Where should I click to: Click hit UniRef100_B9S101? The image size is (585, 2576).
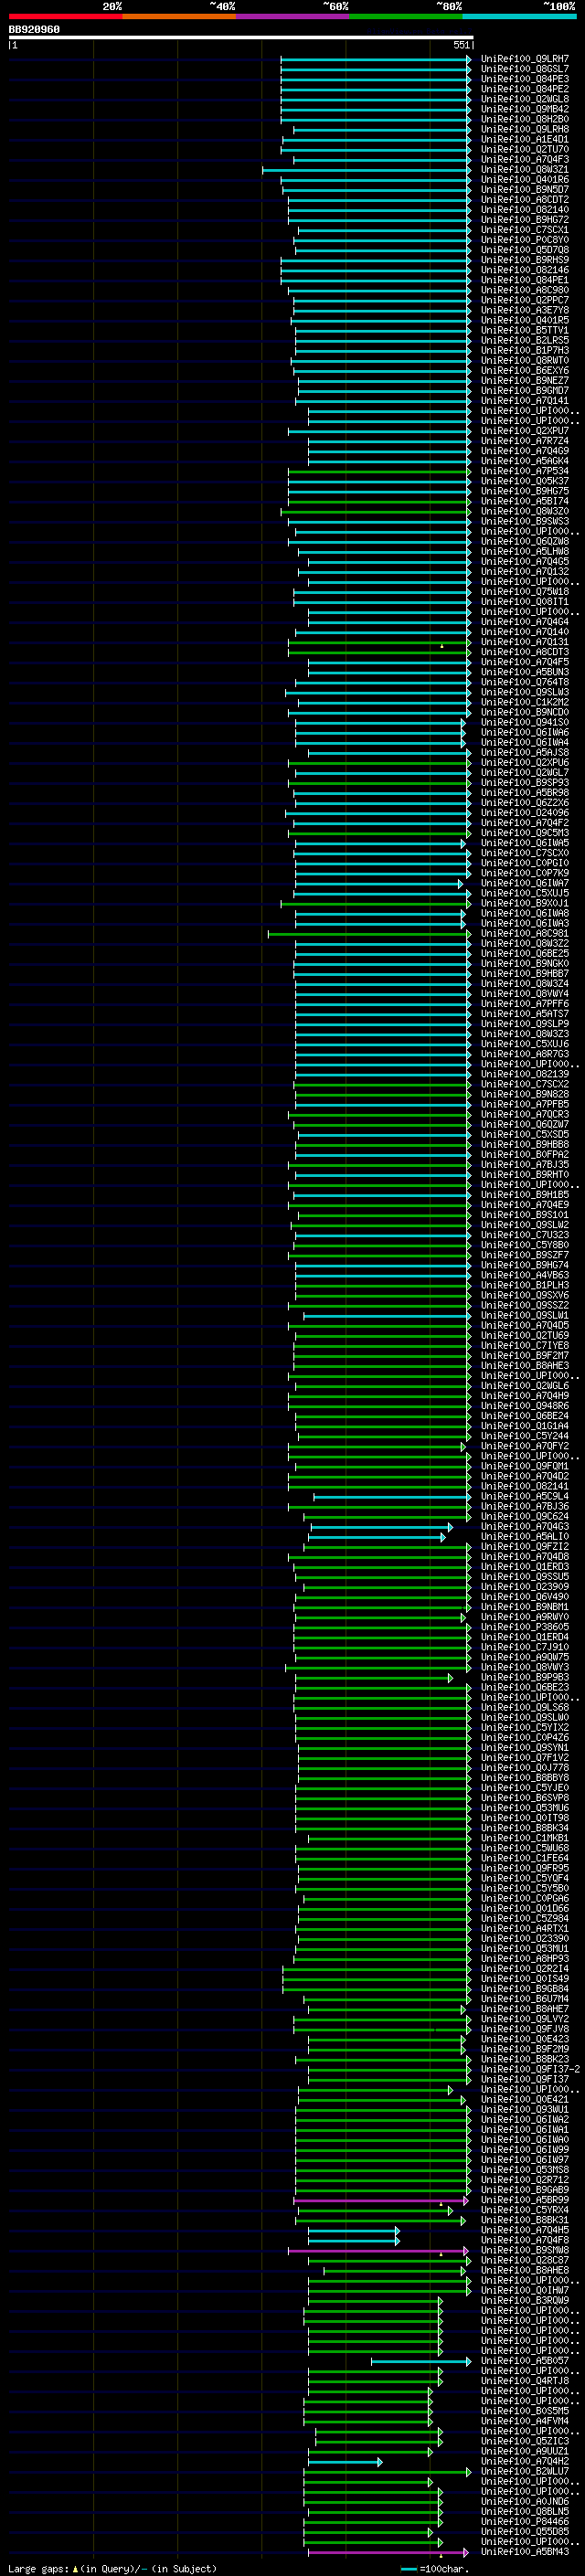524,1216
